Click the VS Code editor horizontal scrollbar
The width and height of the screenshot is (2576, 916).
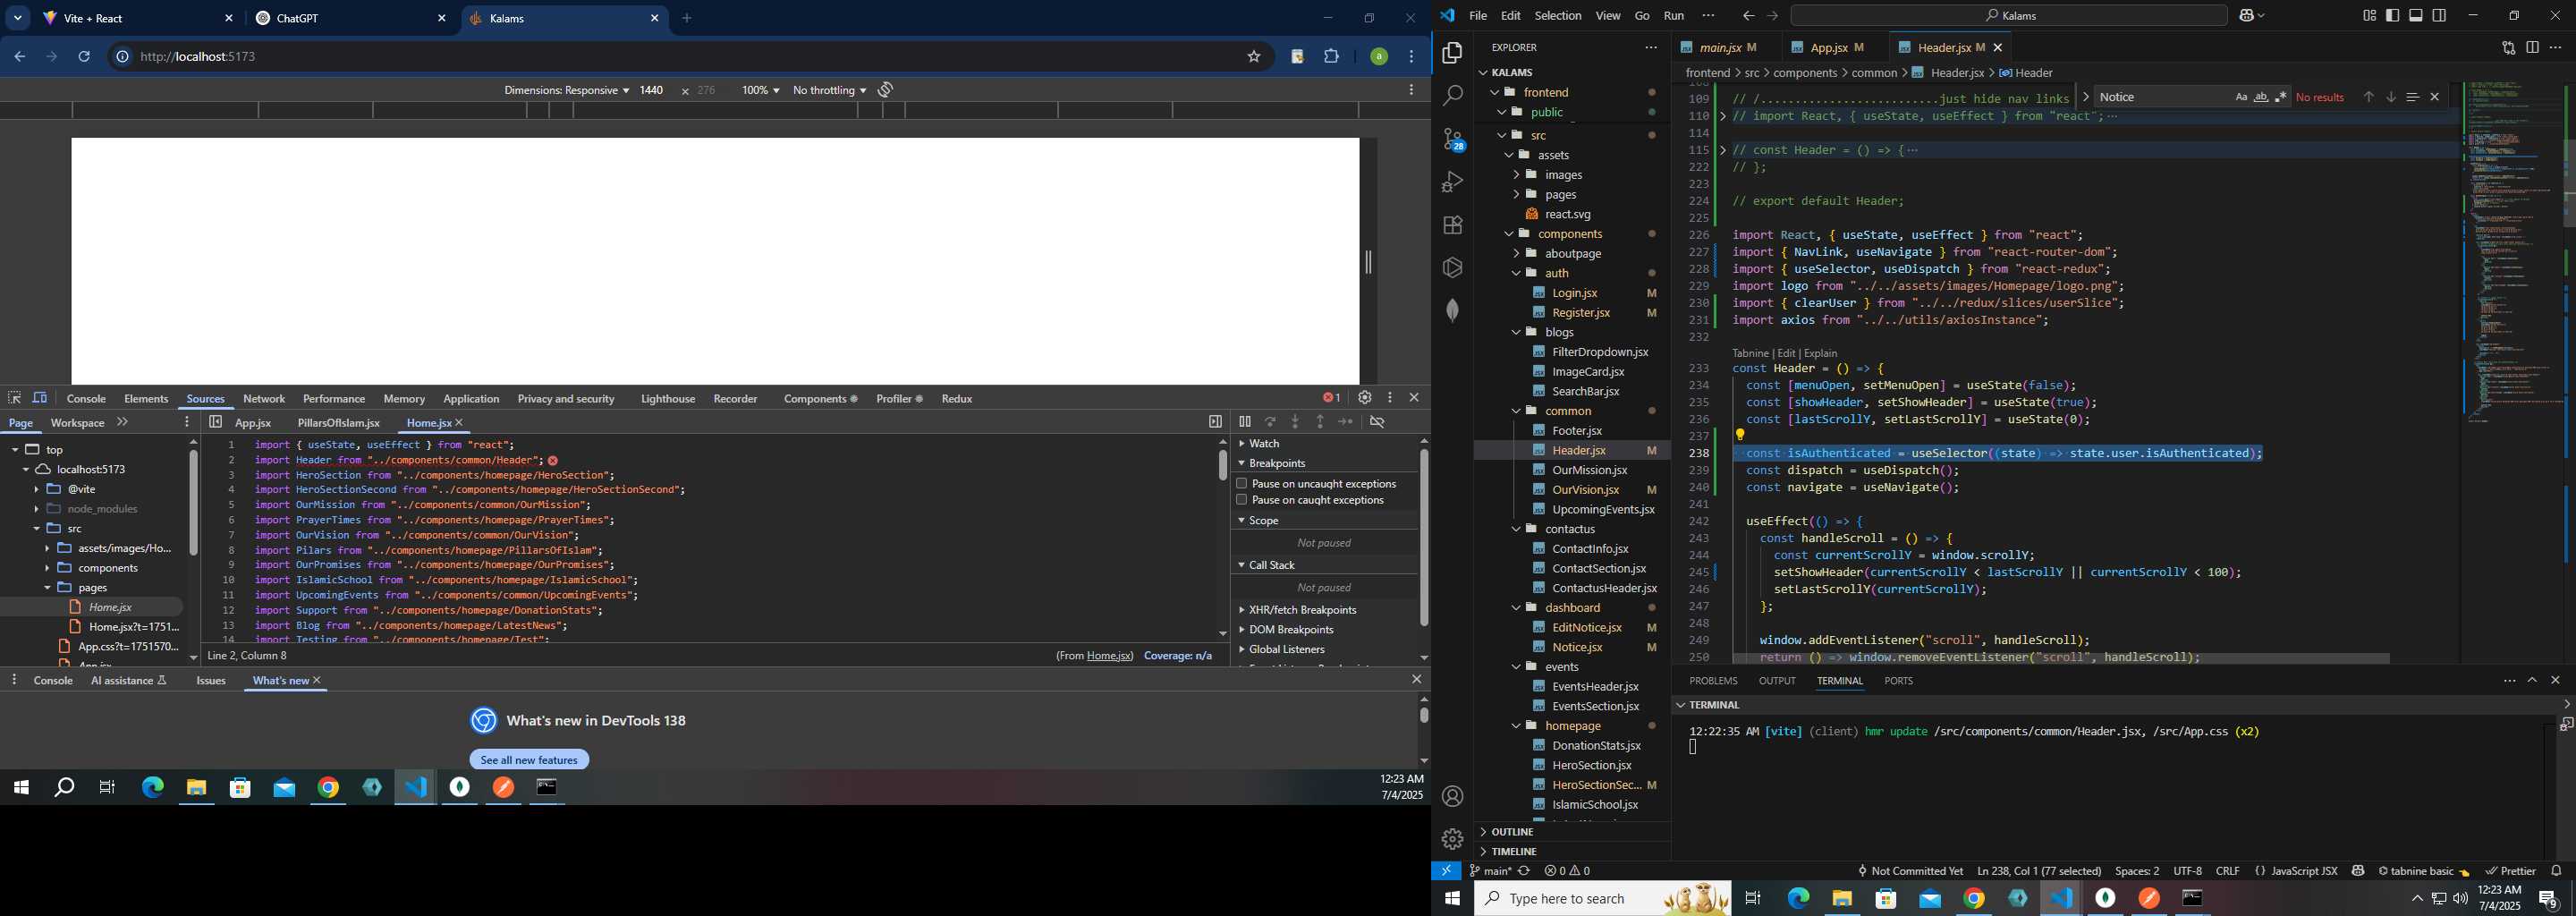coord(2061,658)
